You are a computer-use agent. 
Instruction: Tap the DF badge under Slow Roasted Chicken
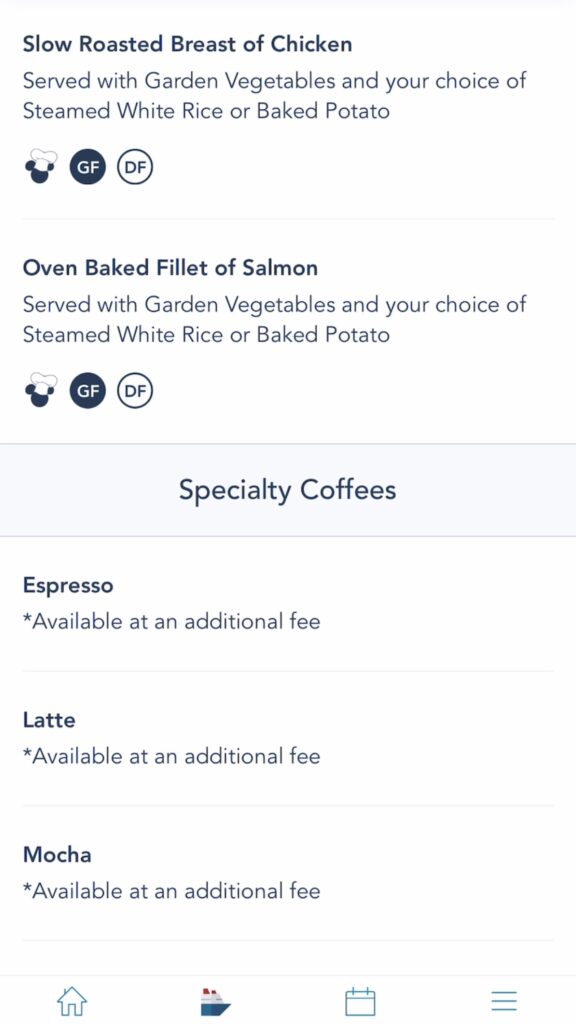pyautogui.click(x=135, y=167)
